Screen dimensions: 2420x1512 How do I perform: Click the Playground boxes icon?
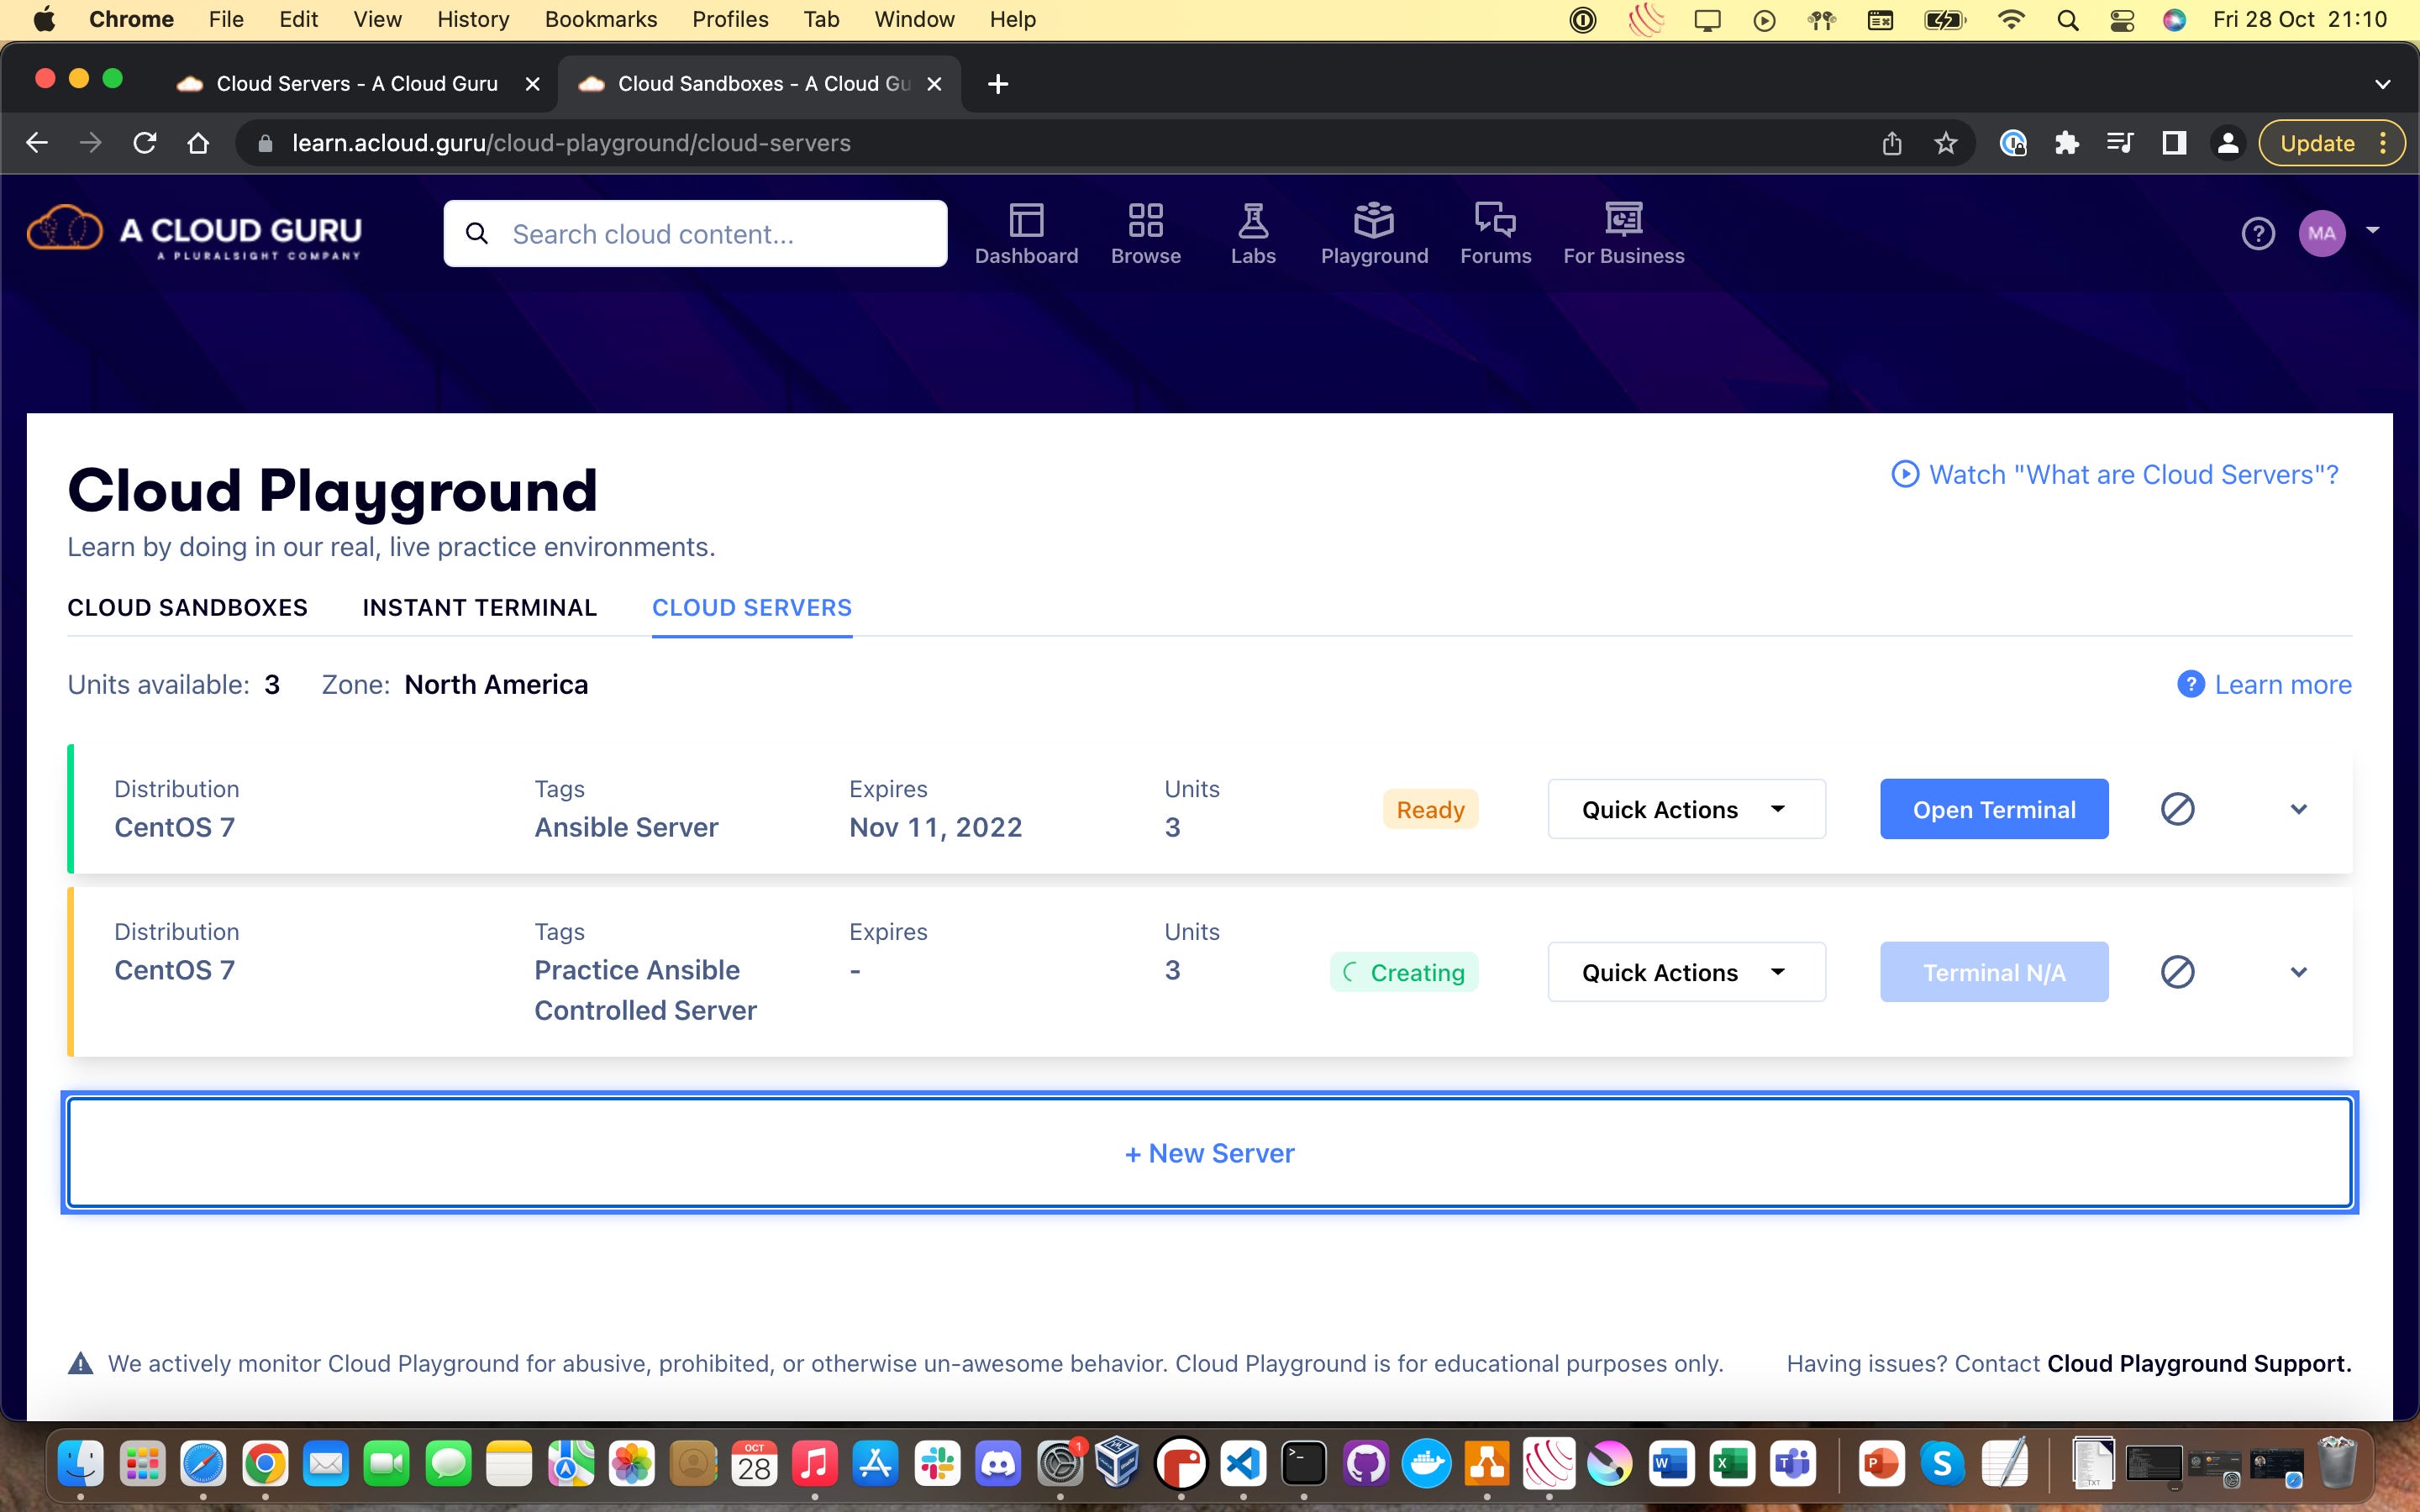[x=1373, y=221]
